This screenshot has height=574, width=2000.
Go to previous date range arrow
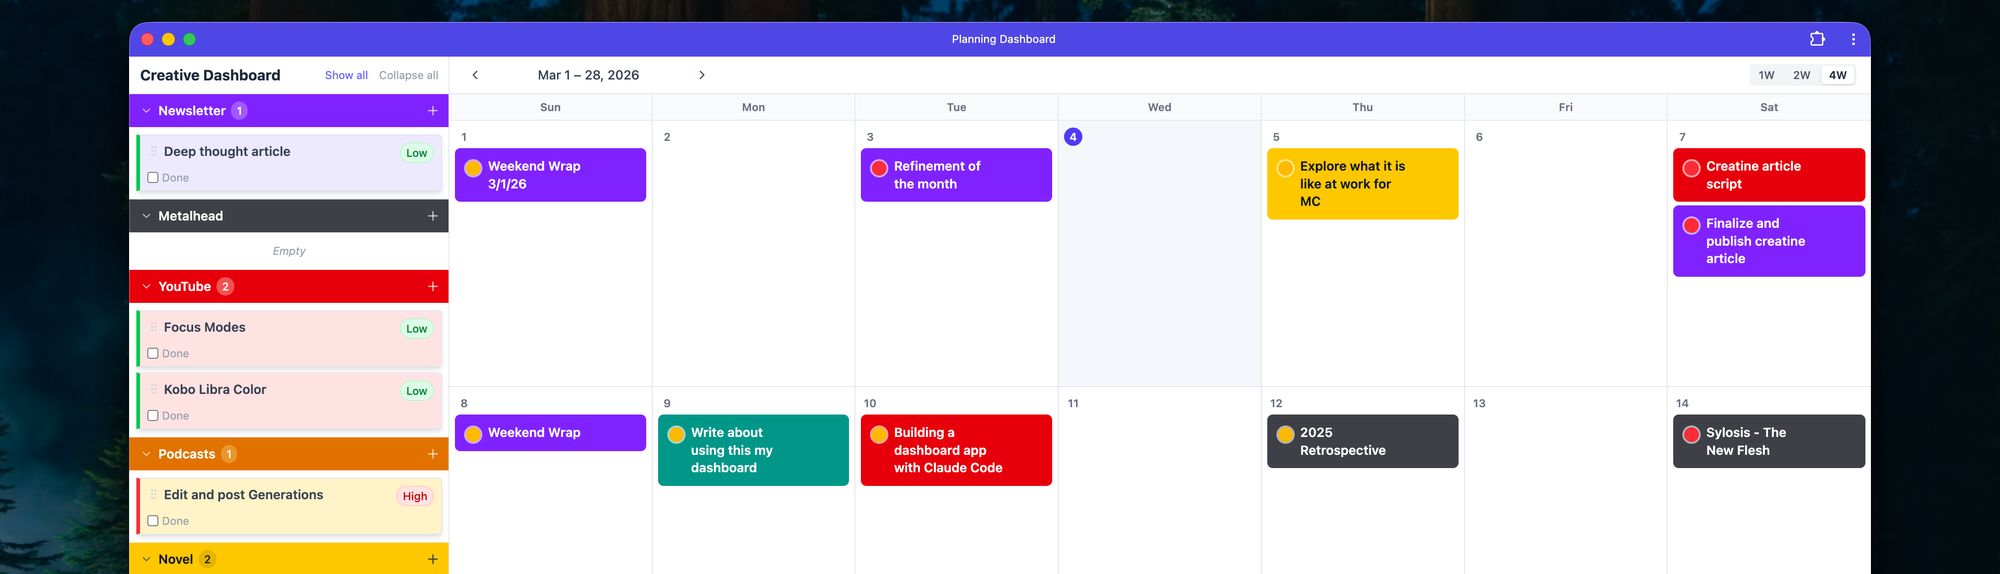(475, 75)
